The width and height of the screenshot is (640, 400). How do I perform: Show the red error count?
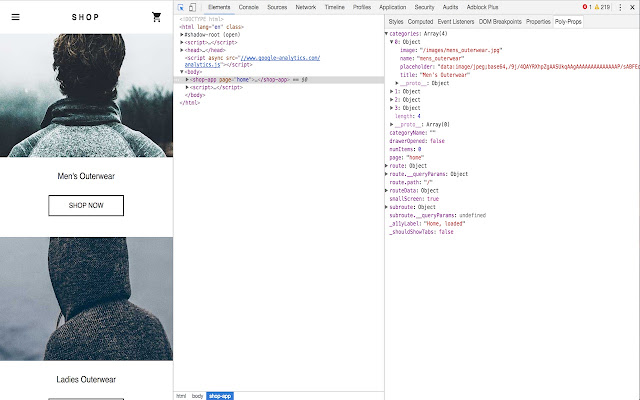click(587, 7)
